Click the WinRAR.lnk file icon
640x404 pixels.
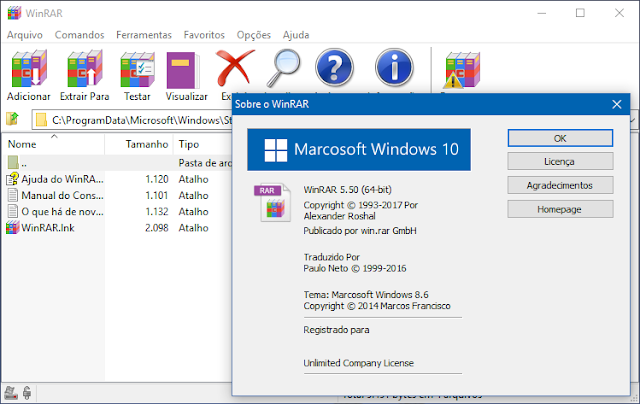[13, 227]
